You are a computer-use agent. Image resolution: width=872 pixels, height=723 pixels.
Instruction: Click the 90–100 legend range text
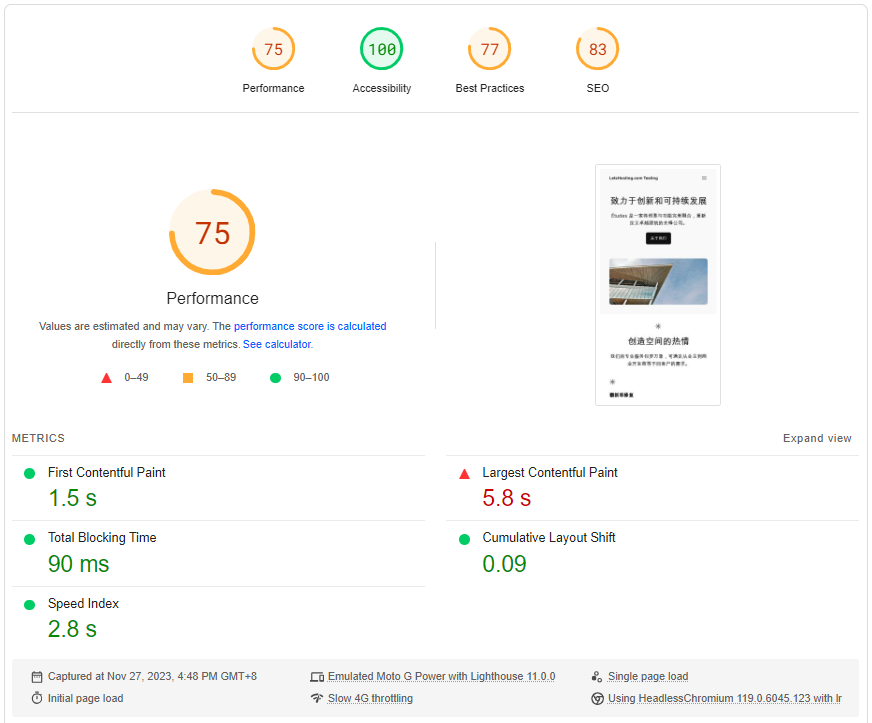(311, 377)
